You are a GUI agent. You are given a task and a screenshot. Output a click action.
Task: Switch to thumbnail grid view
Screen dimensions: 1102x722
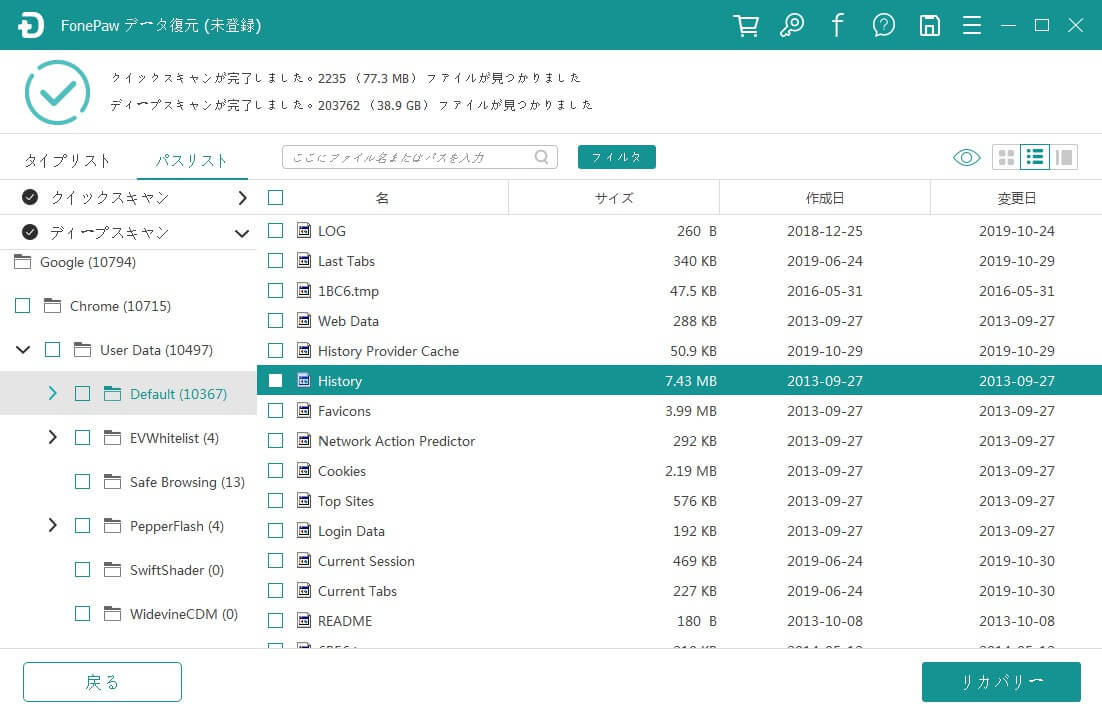1006,157
